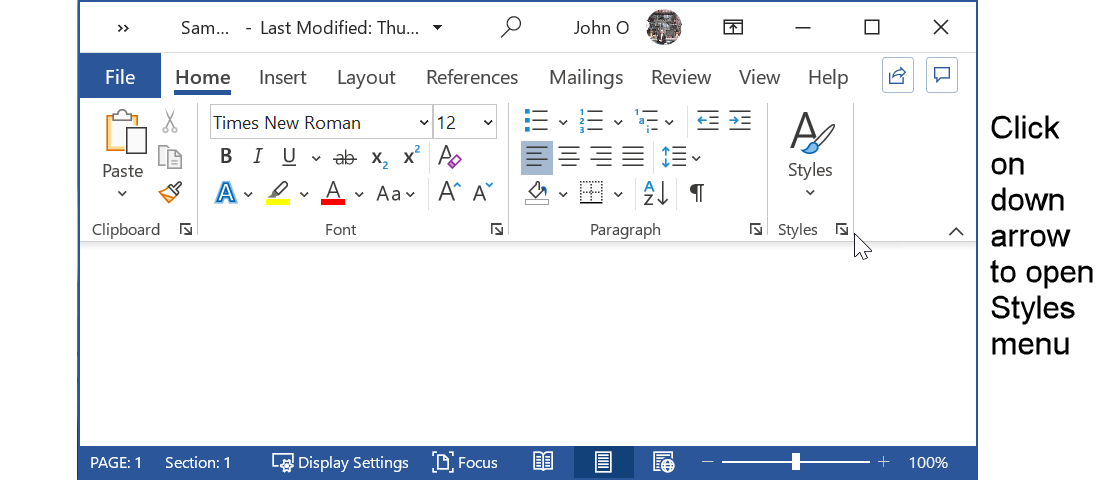Toggle Italic formatting
Image resolution: width=1112 pixels, height=480 pixels.
click(257, 157)
